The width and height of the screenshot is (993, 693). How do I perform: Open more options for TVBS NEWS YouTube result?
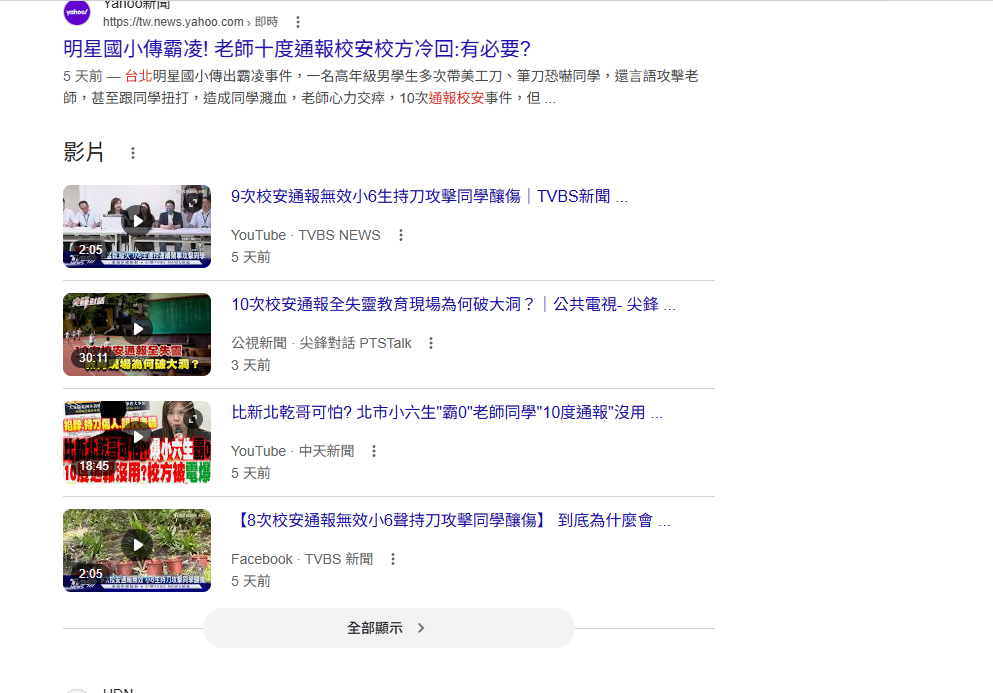click(x=401, y=235)
